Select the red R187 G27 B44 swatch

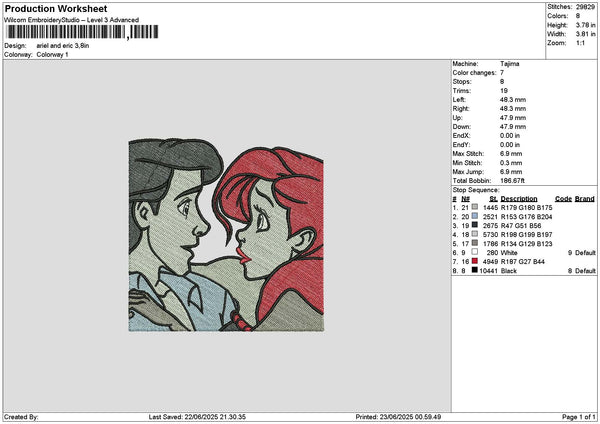pos(475,261)
